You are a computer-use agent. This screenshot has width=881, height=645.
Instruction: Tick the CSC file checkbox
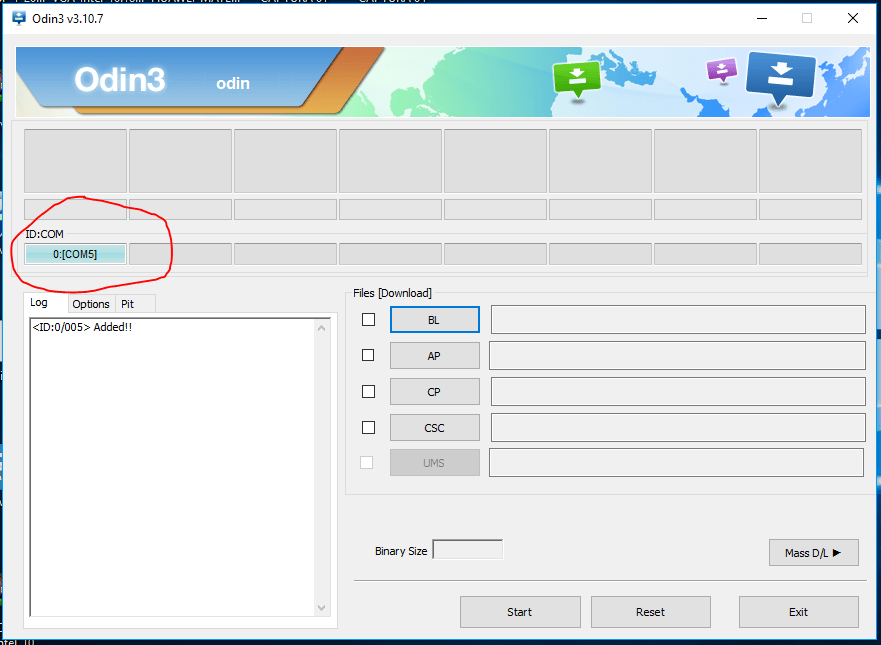click(368, 428)
